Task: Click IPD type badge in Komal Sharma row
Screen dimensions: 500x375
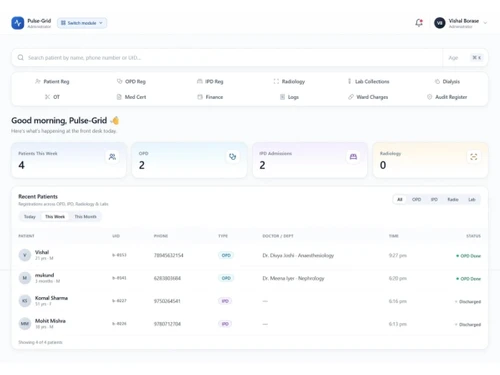Action: click(225, 301)
